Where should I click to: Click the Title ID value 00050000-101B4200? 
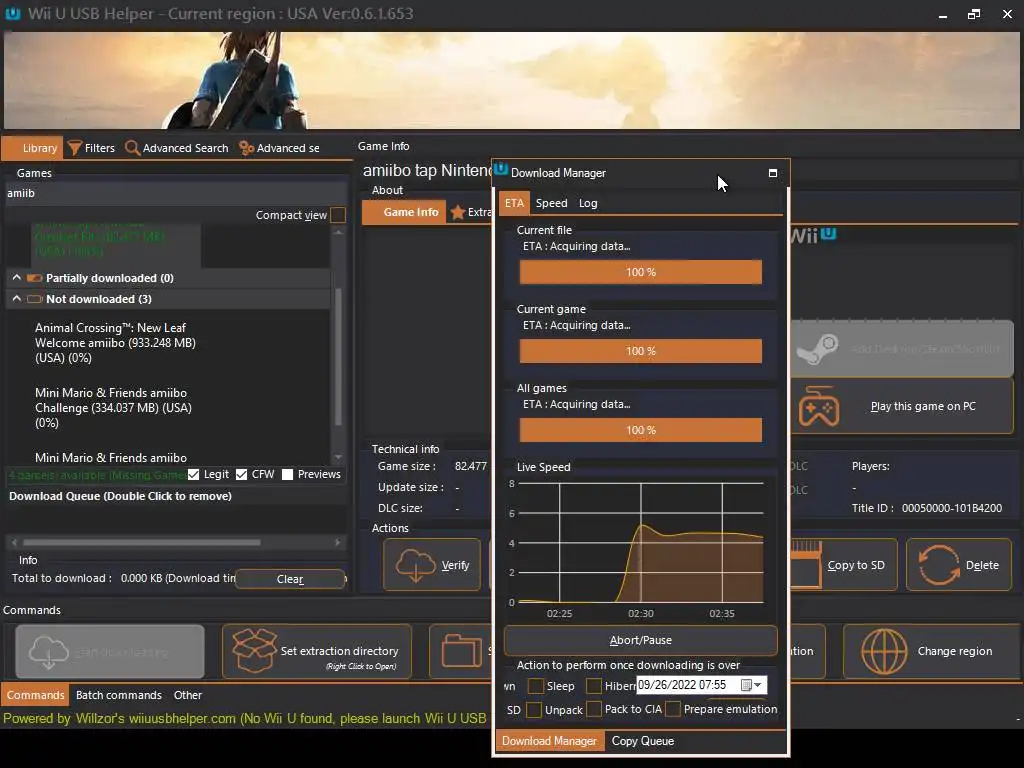pyautogui.click(x=952, y=508)
